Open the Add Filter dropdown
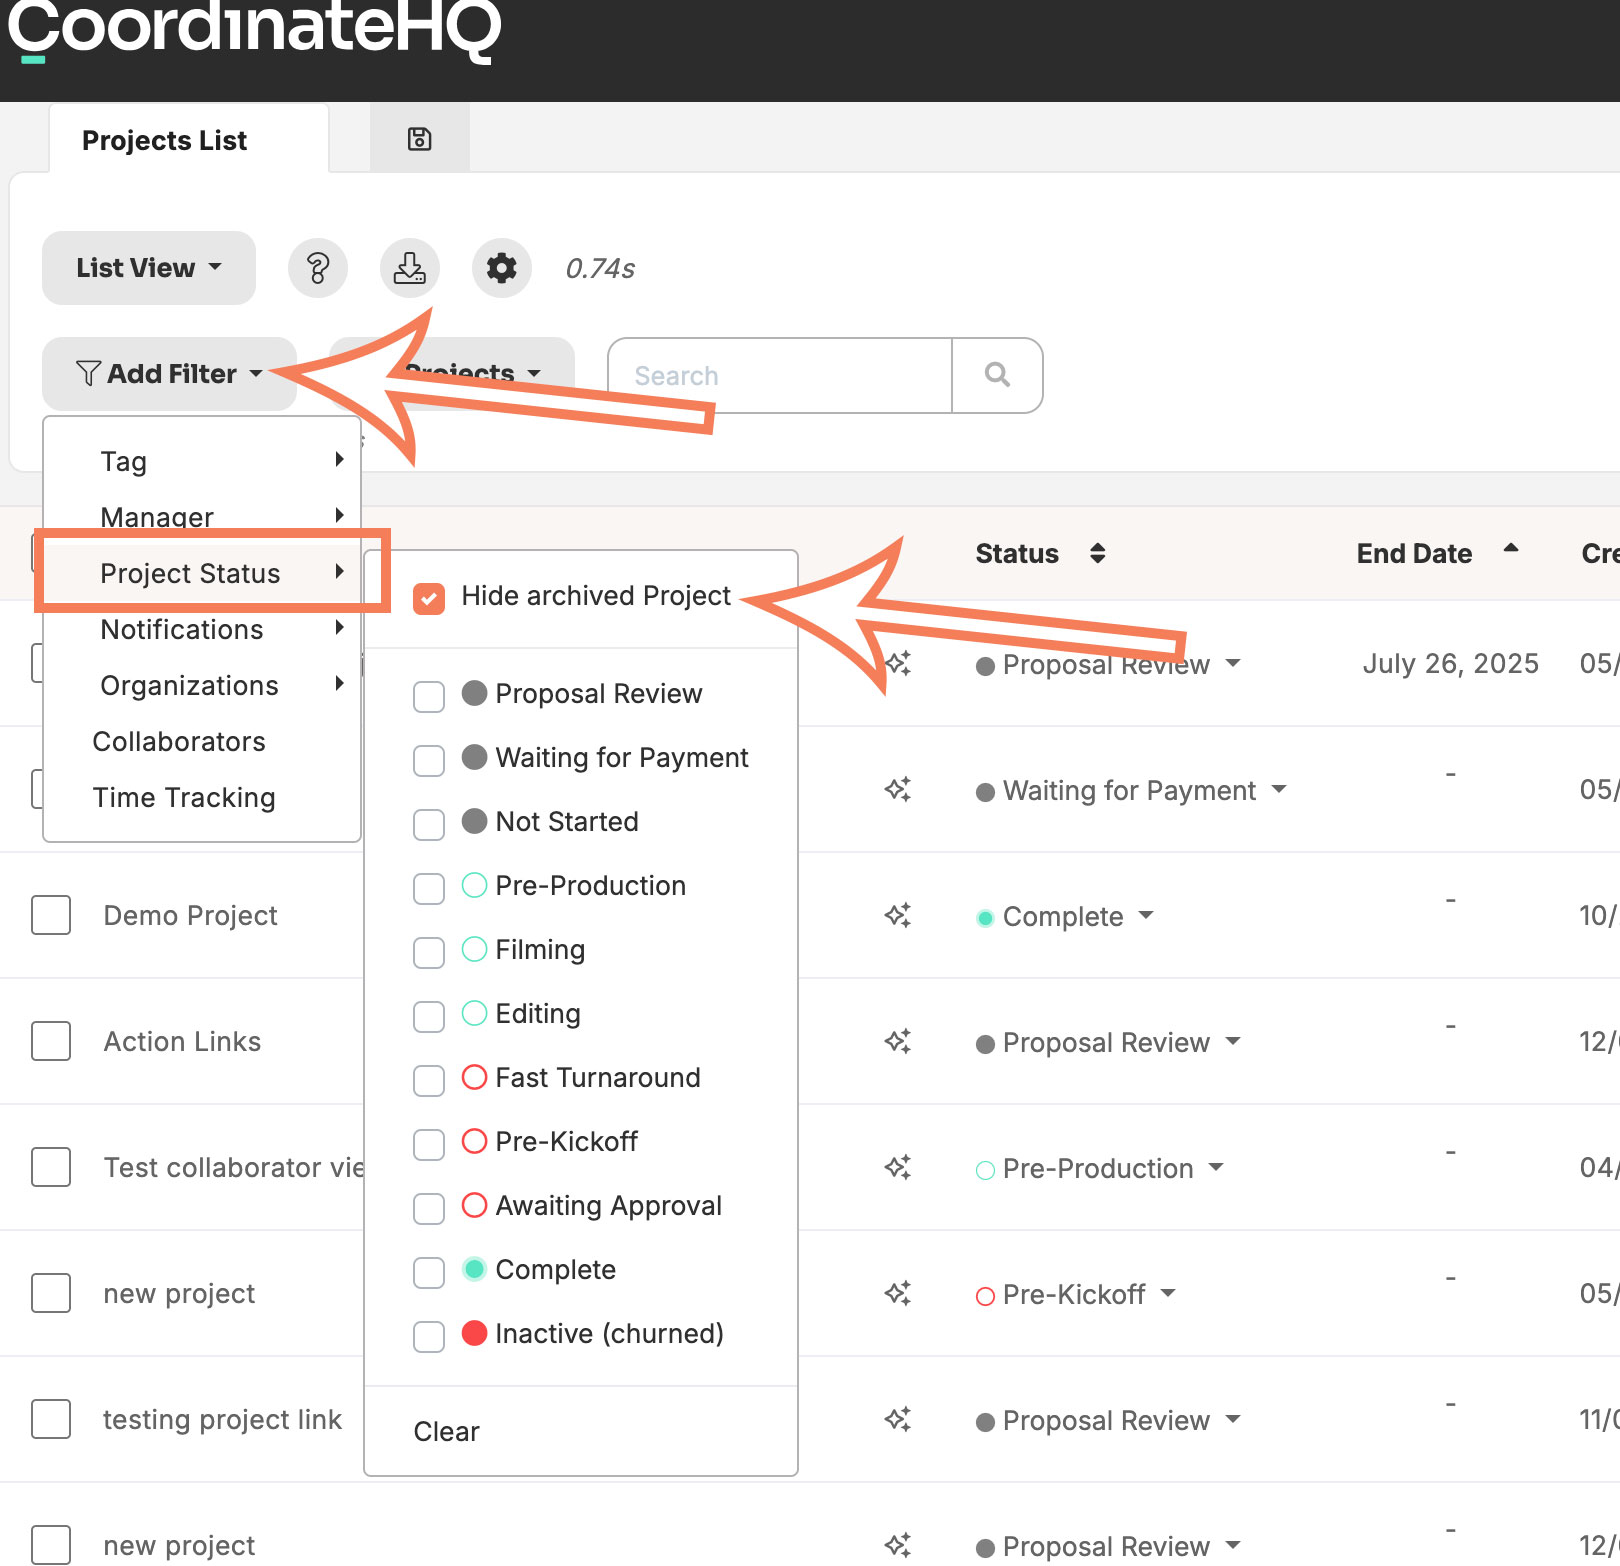Screen dimensions: 1620x1566 [x=169, y=374]
